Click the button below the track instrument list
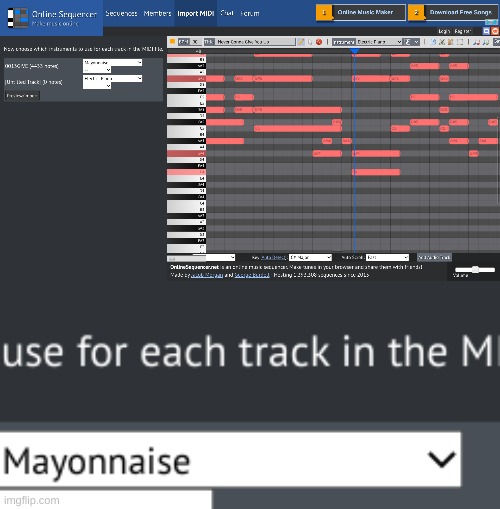The width and height of the screenshot is (500, 509). coord(22,96)
